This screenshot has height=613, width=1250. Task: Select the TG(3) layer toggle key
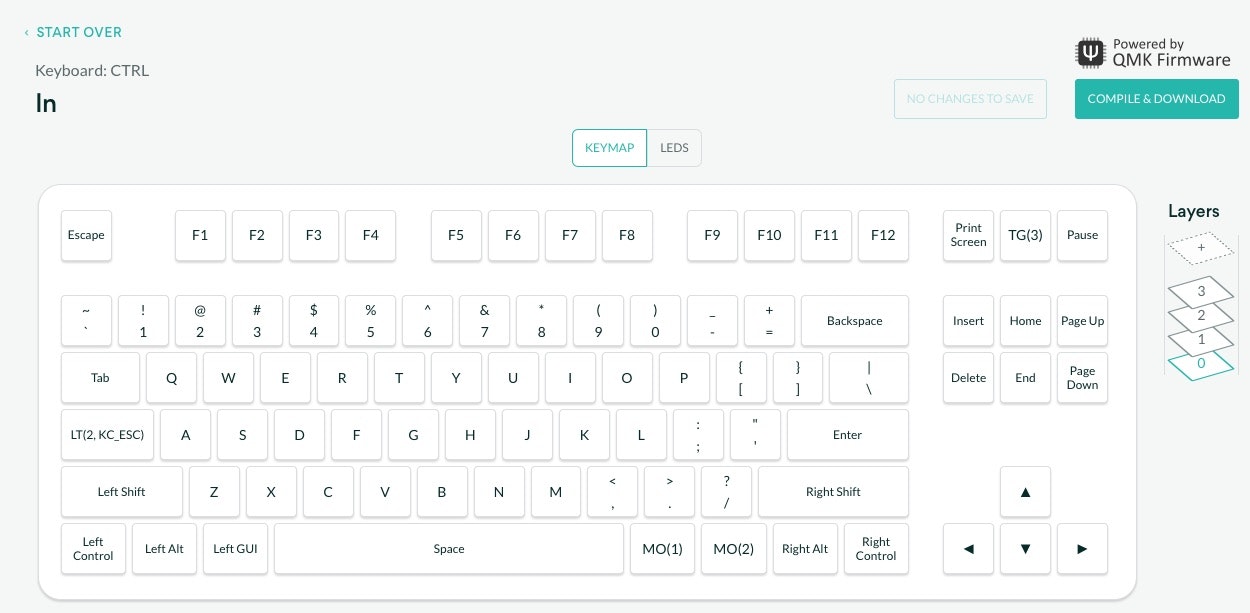point(1025,235)
